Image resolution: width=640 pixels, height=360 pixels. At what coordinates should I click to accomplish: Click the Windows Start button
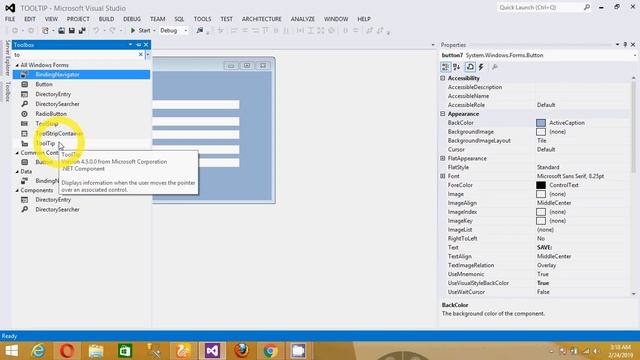point(11,351)
